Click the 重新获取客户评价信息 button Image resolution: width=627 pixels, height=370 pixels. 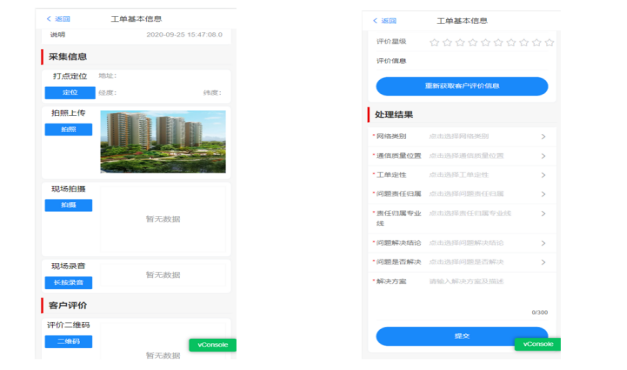pos(462,86)
